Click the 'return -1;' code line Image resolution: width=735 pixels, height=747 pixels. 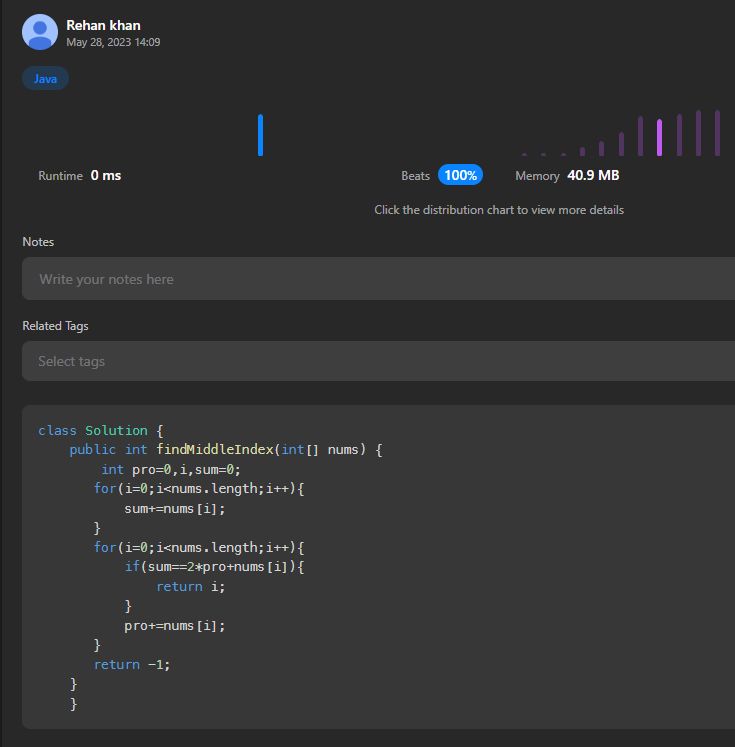coord(132,665)
